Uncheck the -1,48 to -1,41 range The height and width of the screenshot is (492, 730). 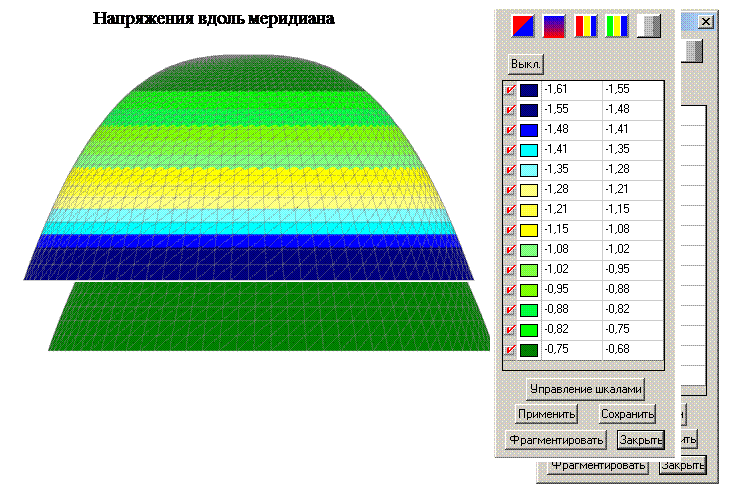point(510,129)
